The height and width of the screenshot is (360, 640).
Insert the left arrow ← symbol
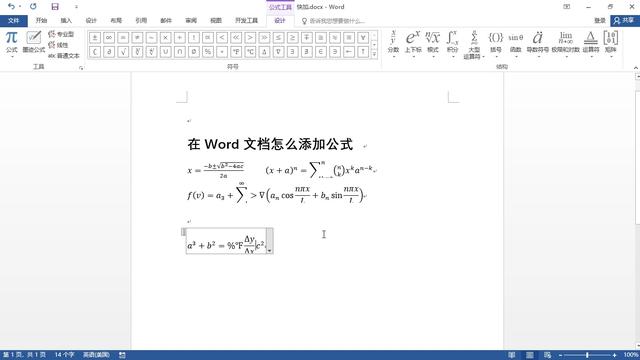349,52
